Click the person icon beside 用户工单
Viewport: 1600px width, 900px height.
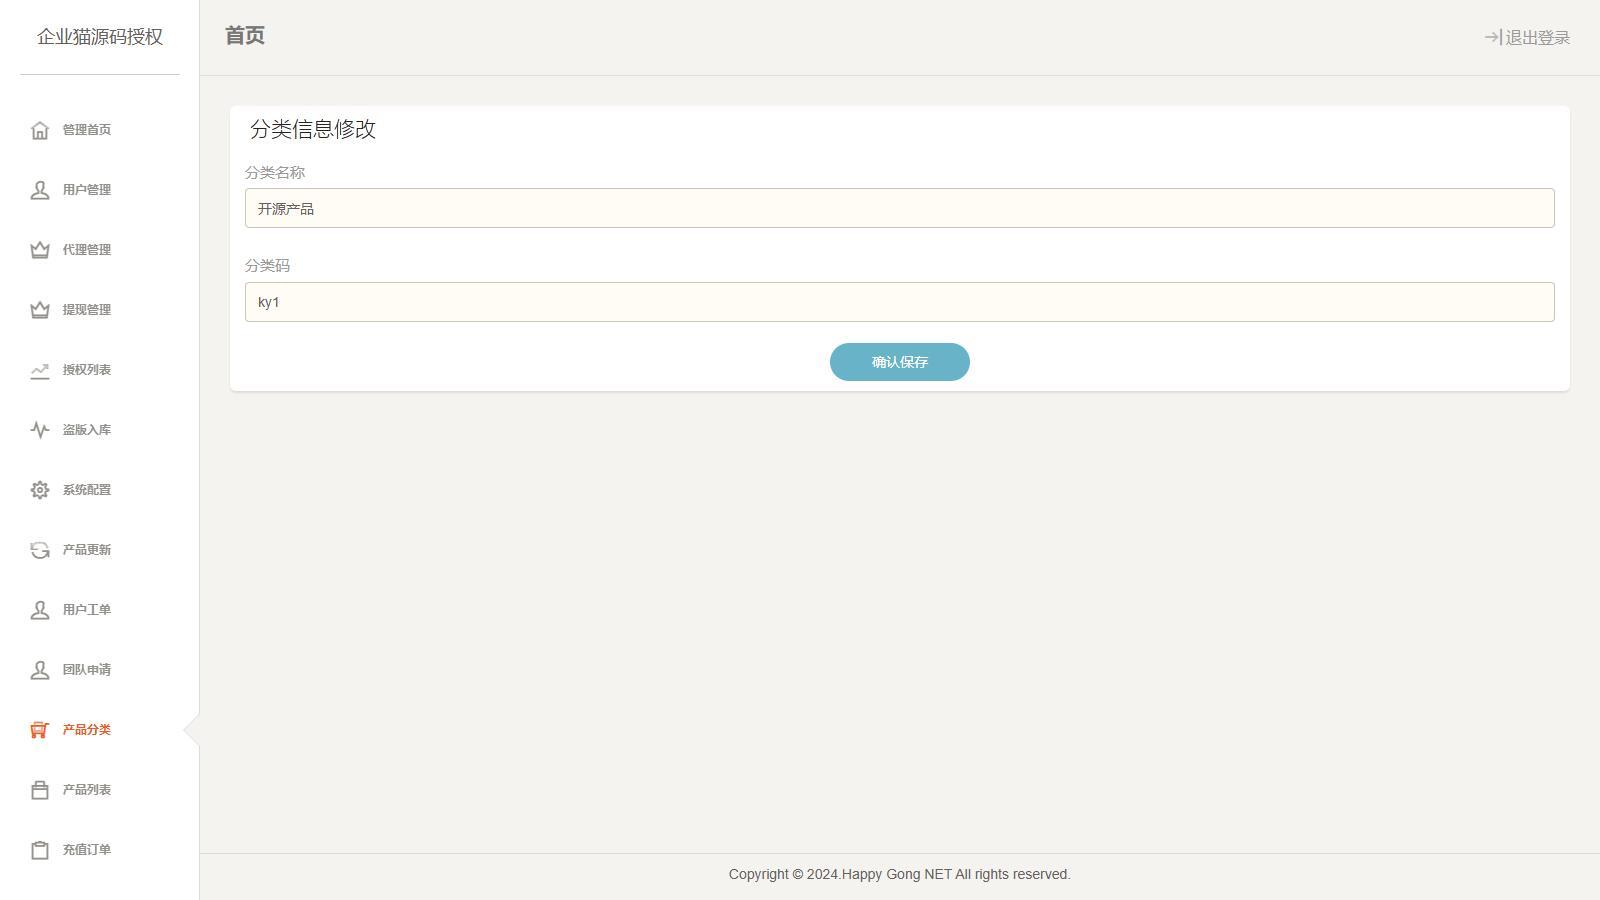click(x=40, y=610)
